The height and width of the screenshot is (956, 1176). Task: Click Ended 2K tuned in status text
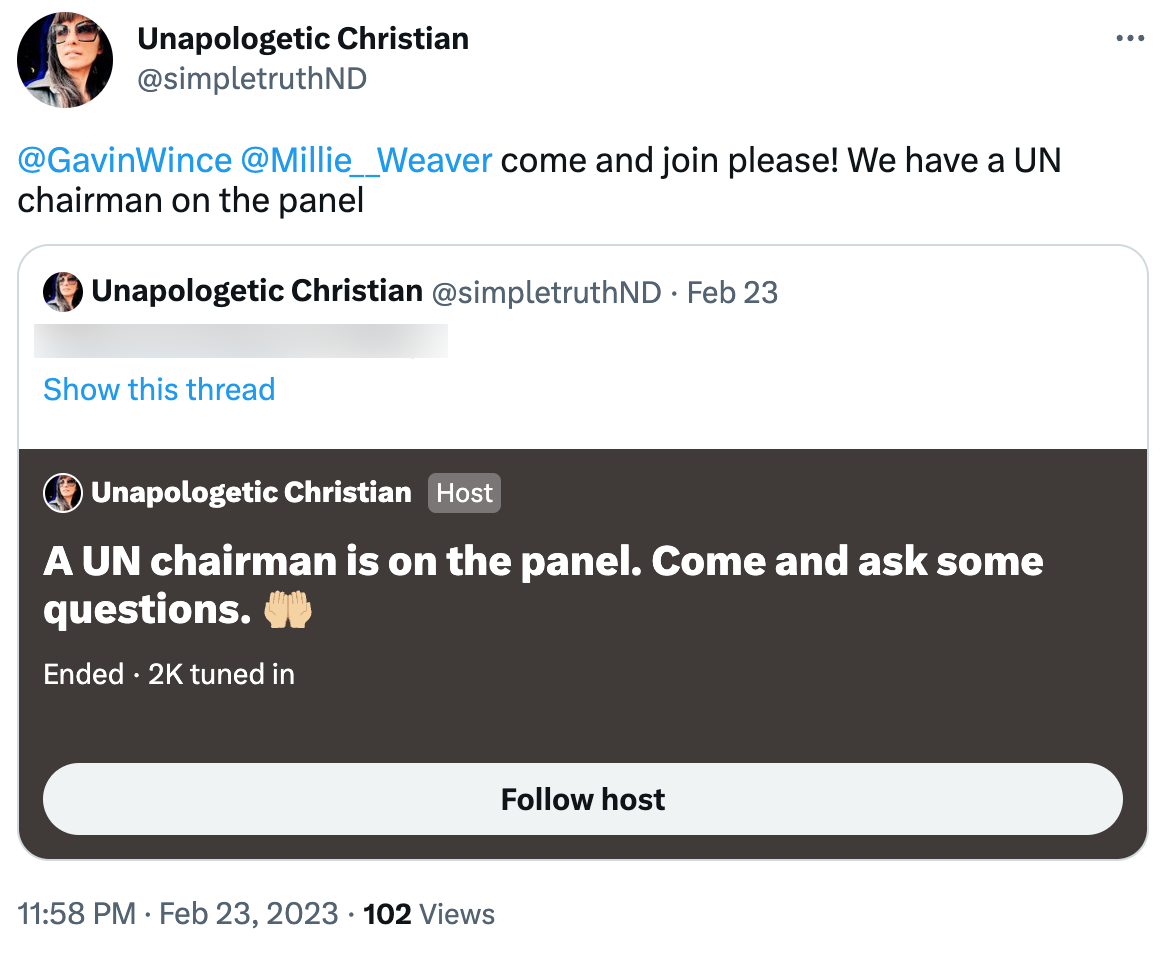169,674
